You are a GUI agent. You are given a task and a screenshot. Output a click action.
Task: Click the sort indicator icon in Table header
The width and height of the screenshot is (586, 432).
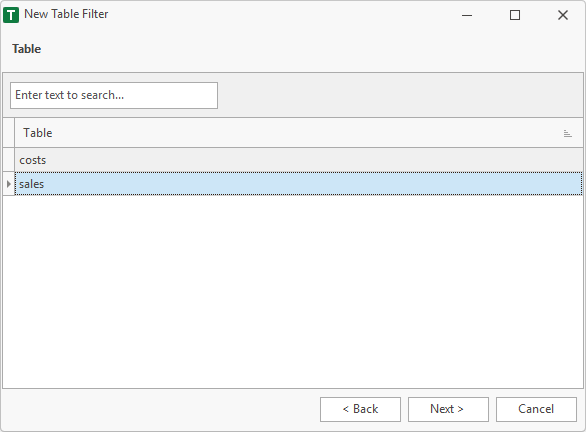567,133
